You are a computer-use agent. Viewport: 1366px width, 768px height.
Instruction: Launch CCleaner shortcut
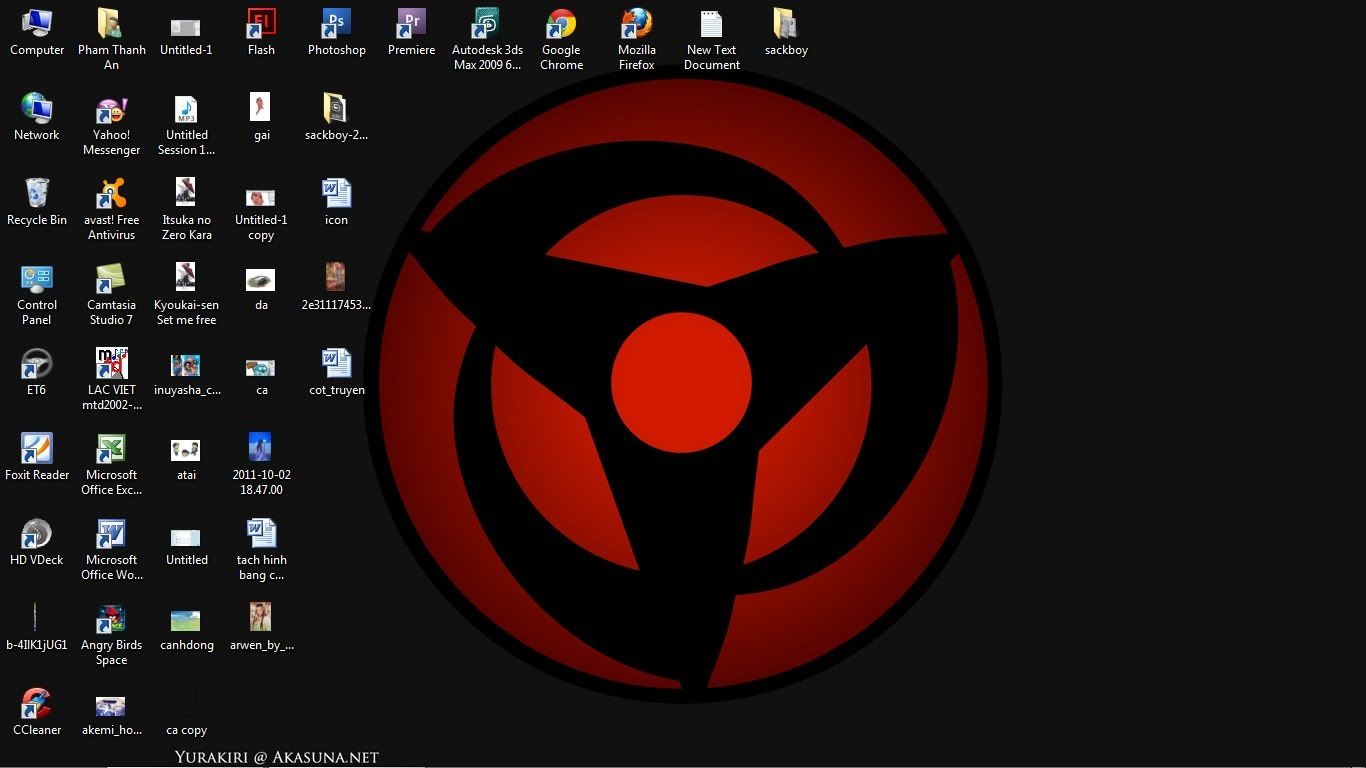coord(37,712)
